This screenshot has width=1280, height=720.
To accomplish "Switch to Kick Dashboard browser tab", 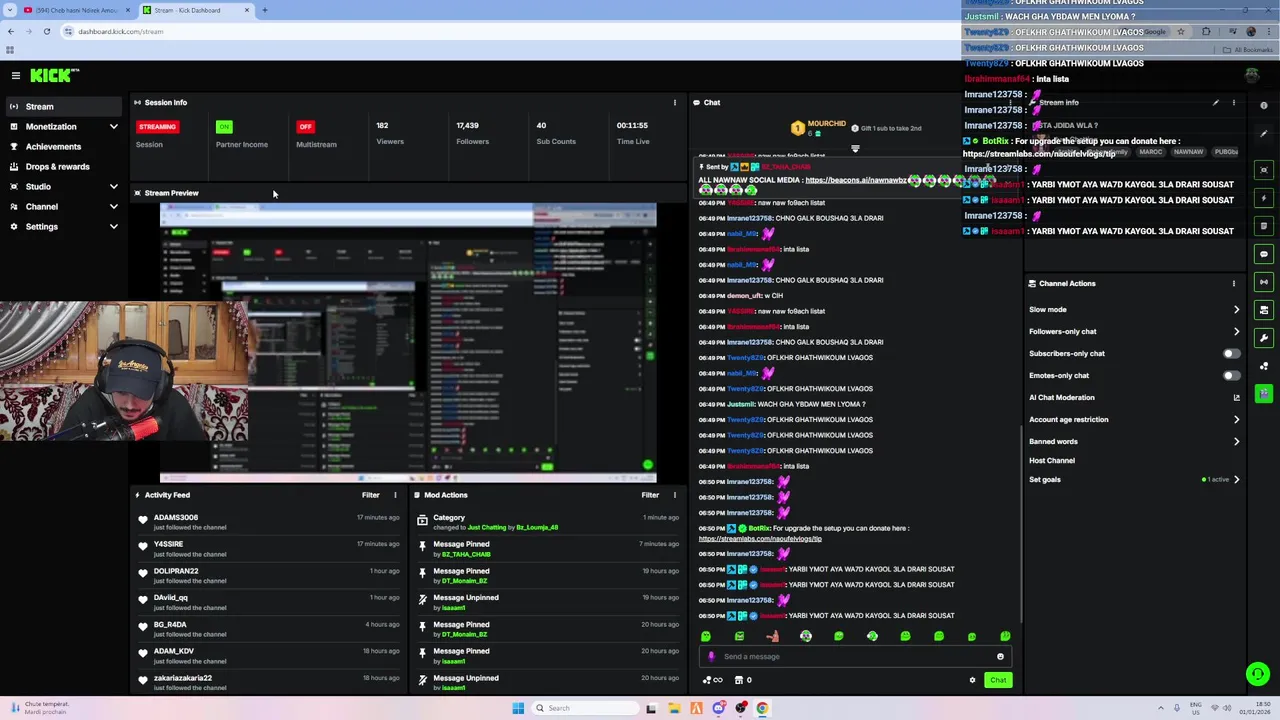I will click(x=195, y=10).
